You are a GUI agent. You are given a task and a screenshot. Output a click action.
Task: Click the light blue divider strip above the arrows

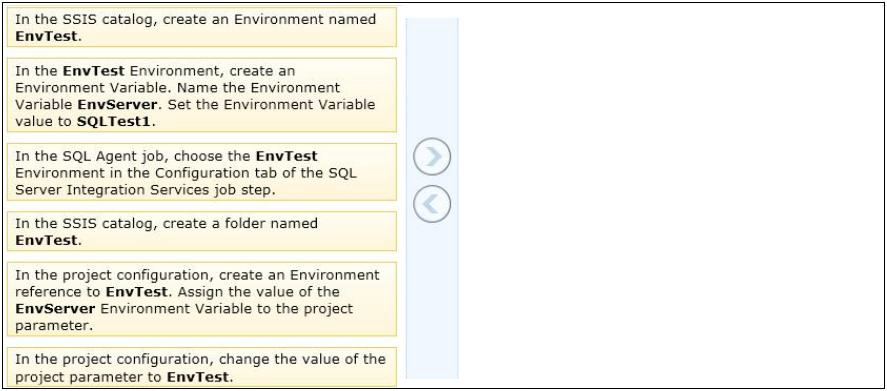coord(432,76)
